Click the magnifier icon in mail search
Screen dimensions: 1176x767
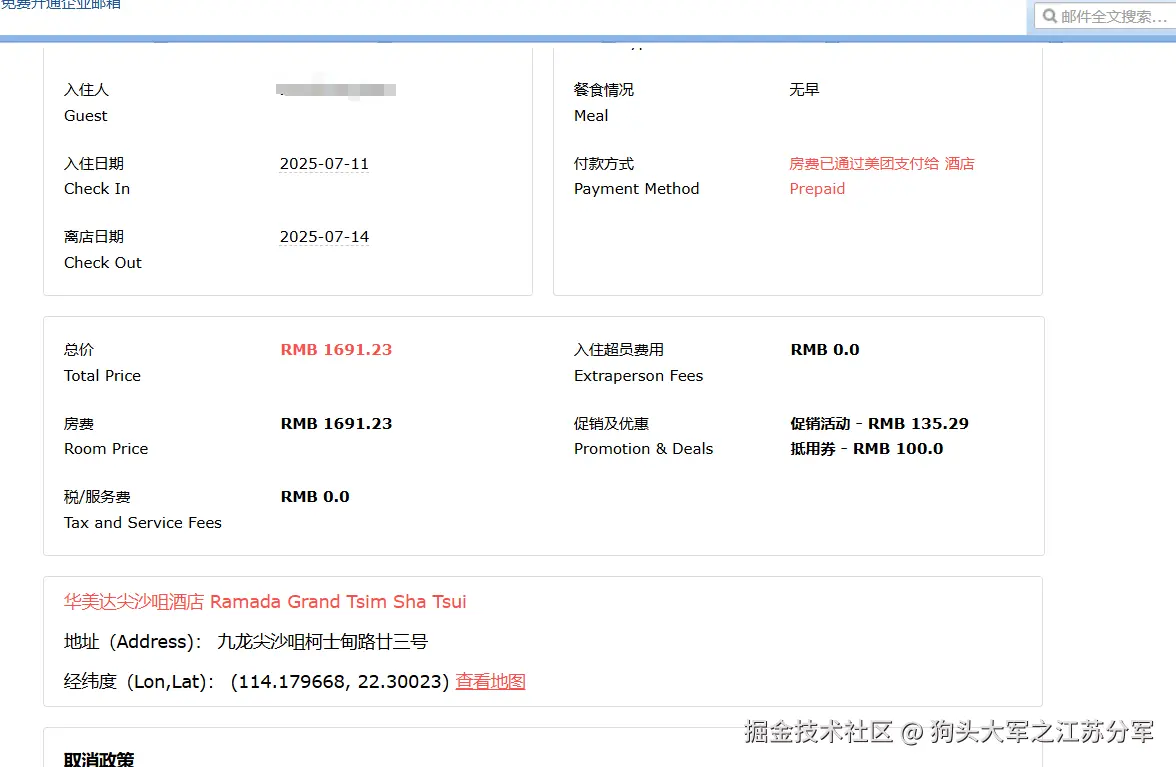[1050, 16]
